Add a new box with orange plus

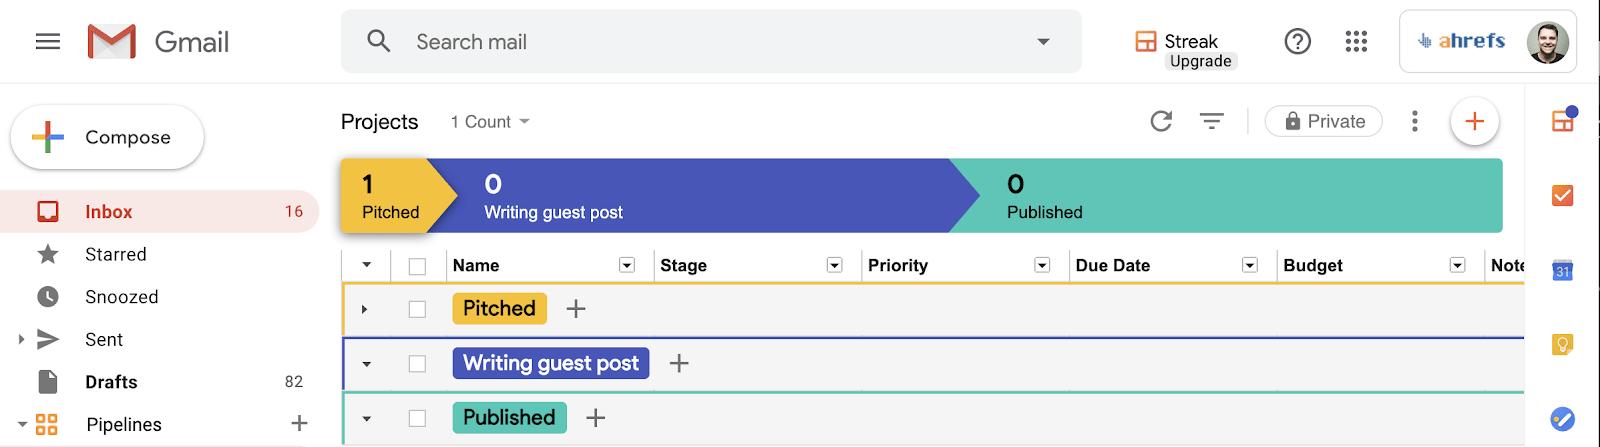click(1474, 122)
